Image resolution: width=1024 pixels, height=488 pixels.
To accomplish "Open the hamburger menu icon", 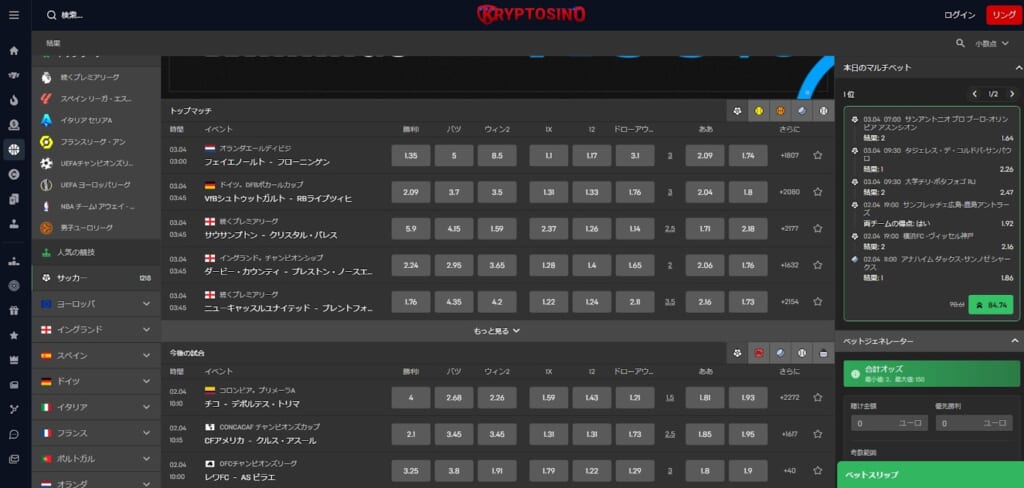I will 14,15.
